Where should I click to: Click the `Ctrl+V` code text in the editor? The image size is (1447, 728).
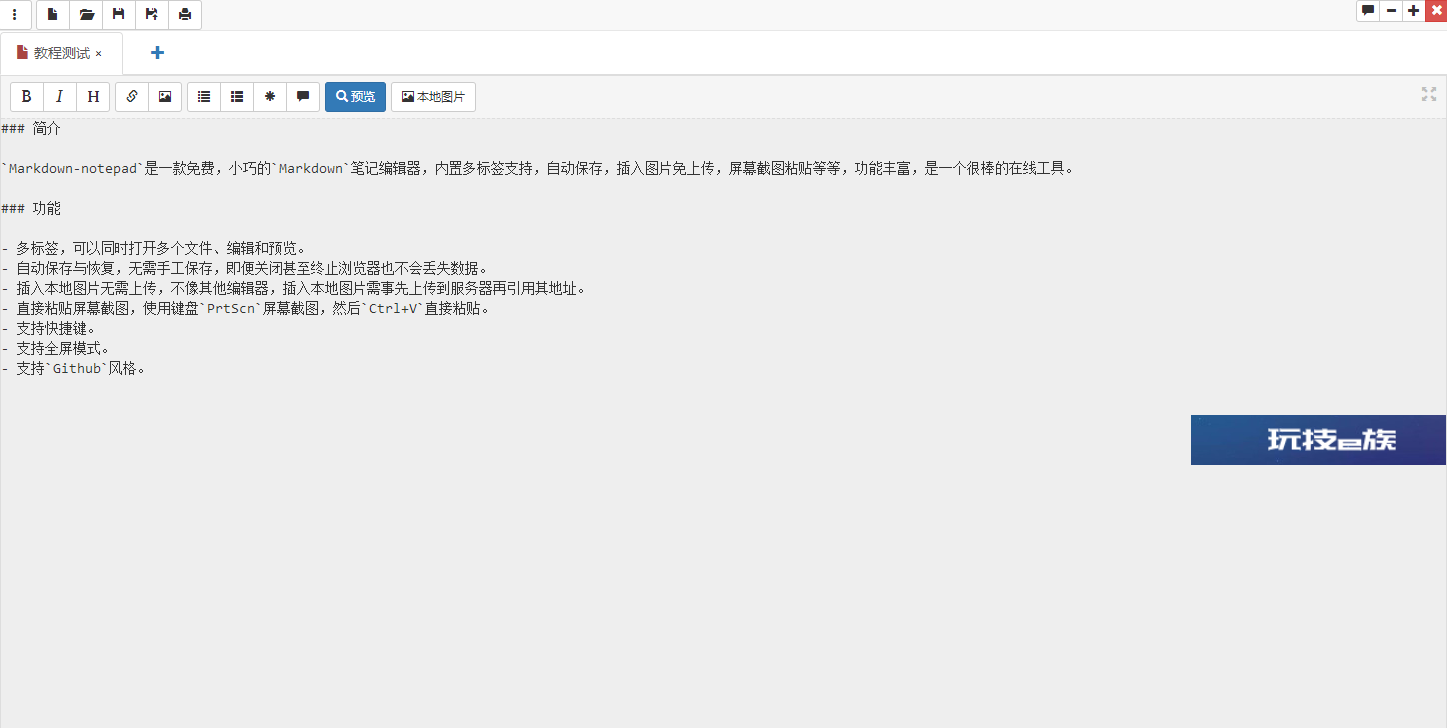point(393,309)
